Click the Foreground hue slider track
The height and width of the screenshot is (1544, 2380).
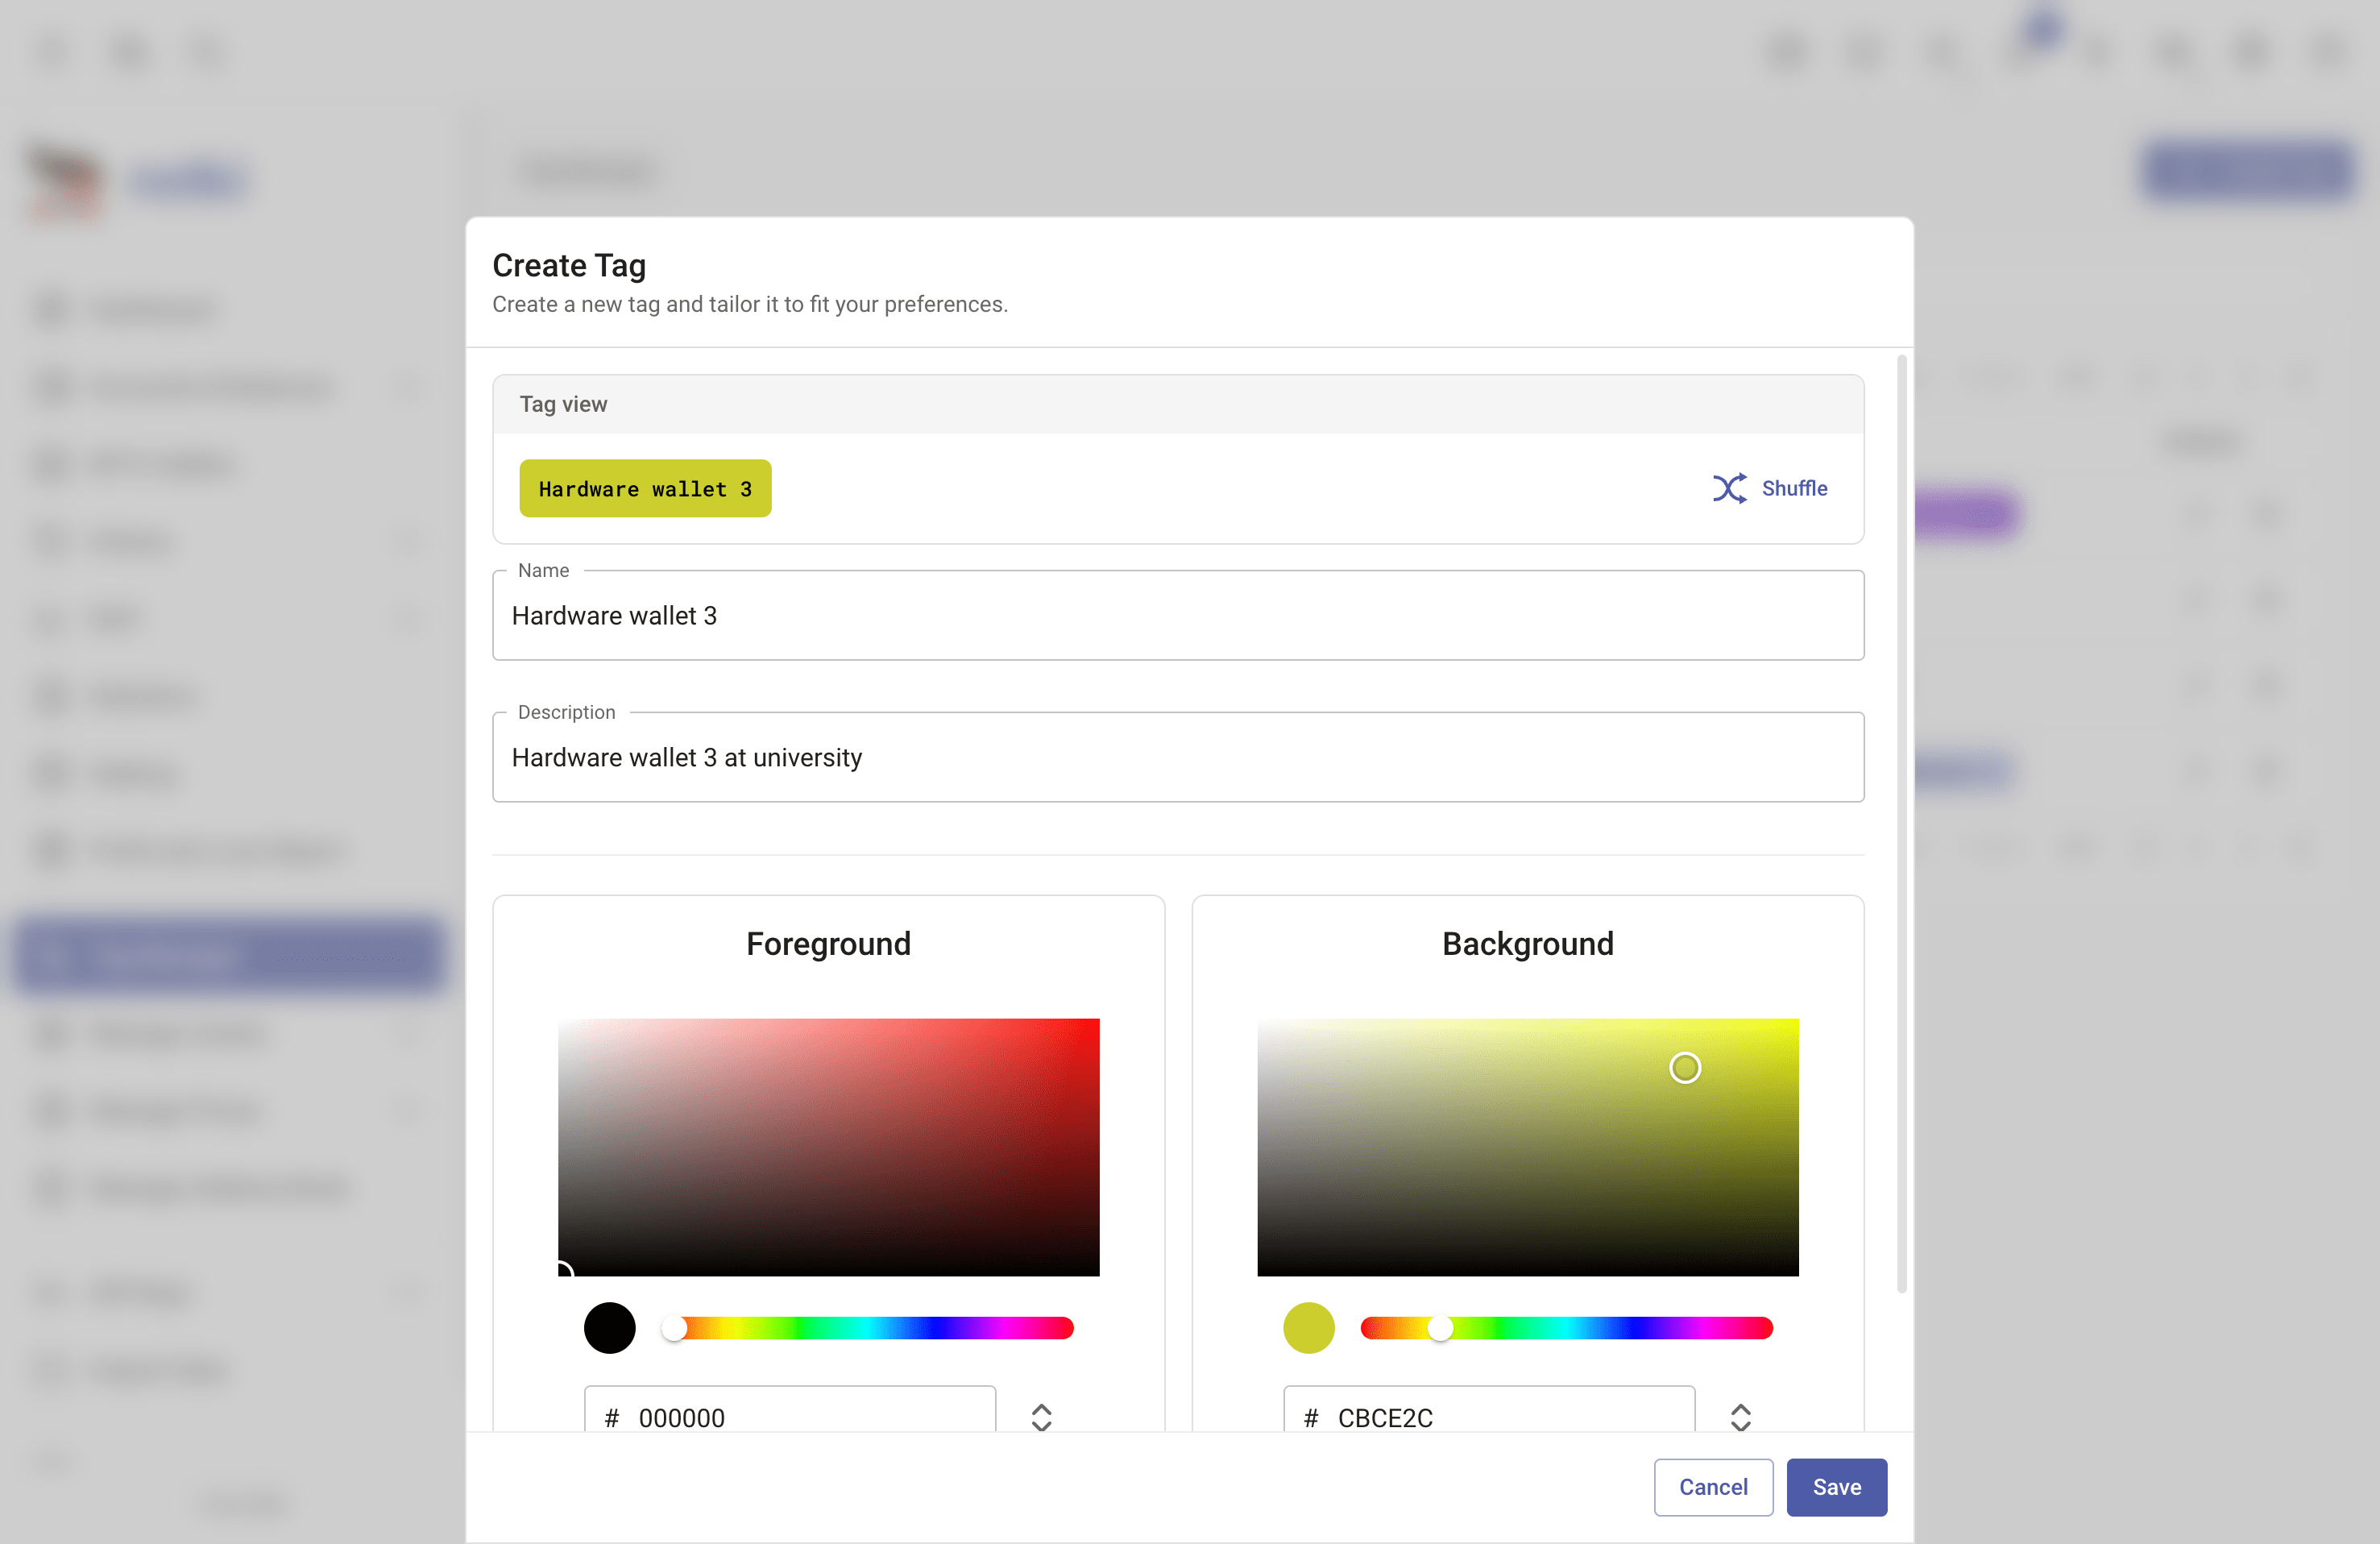point(867,1328)
